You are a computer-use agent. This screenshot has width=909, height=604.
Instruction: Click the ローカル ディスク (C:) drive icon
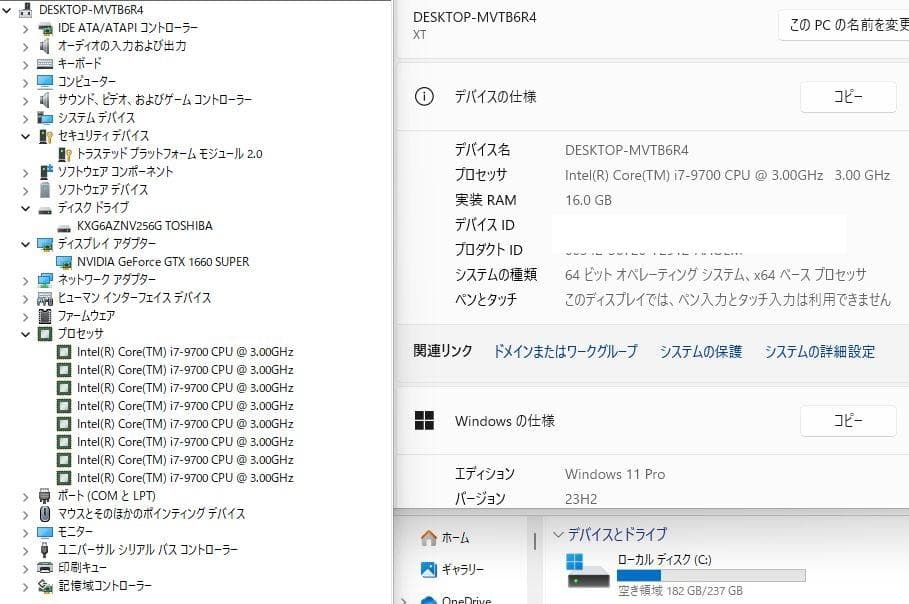584,572
